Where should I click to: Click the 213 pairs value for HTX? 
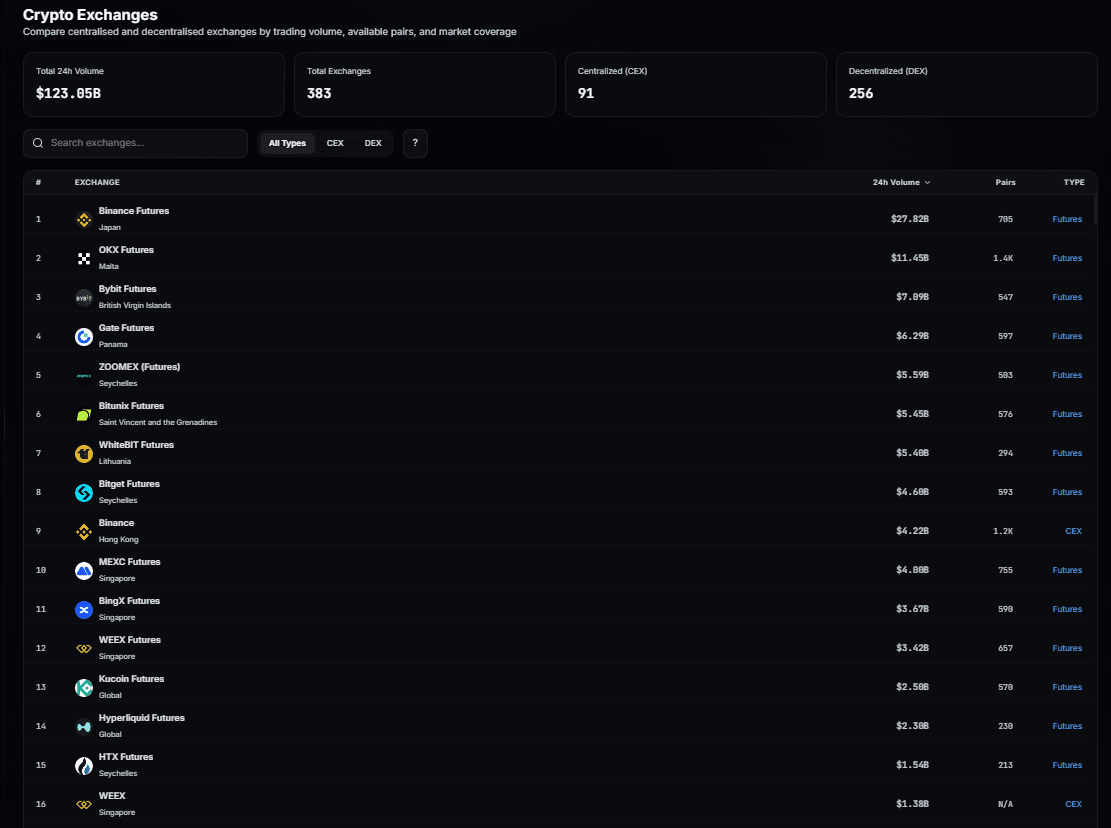click(1005, 765)
